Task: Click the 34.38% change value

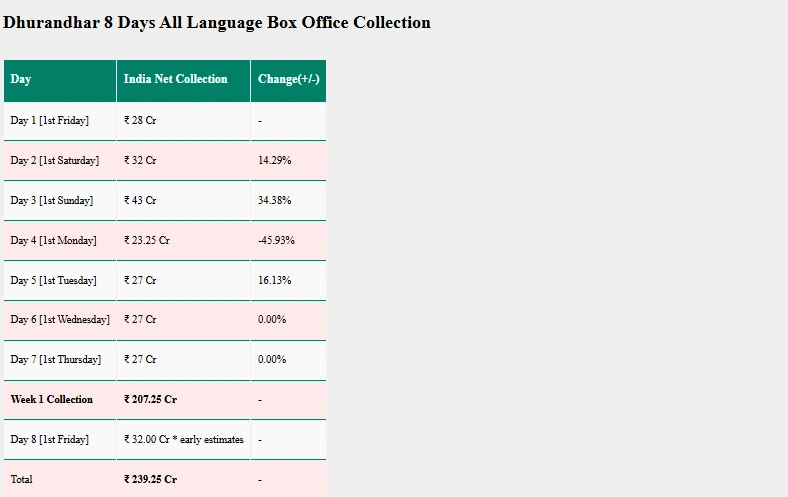Action: [274, 201]
